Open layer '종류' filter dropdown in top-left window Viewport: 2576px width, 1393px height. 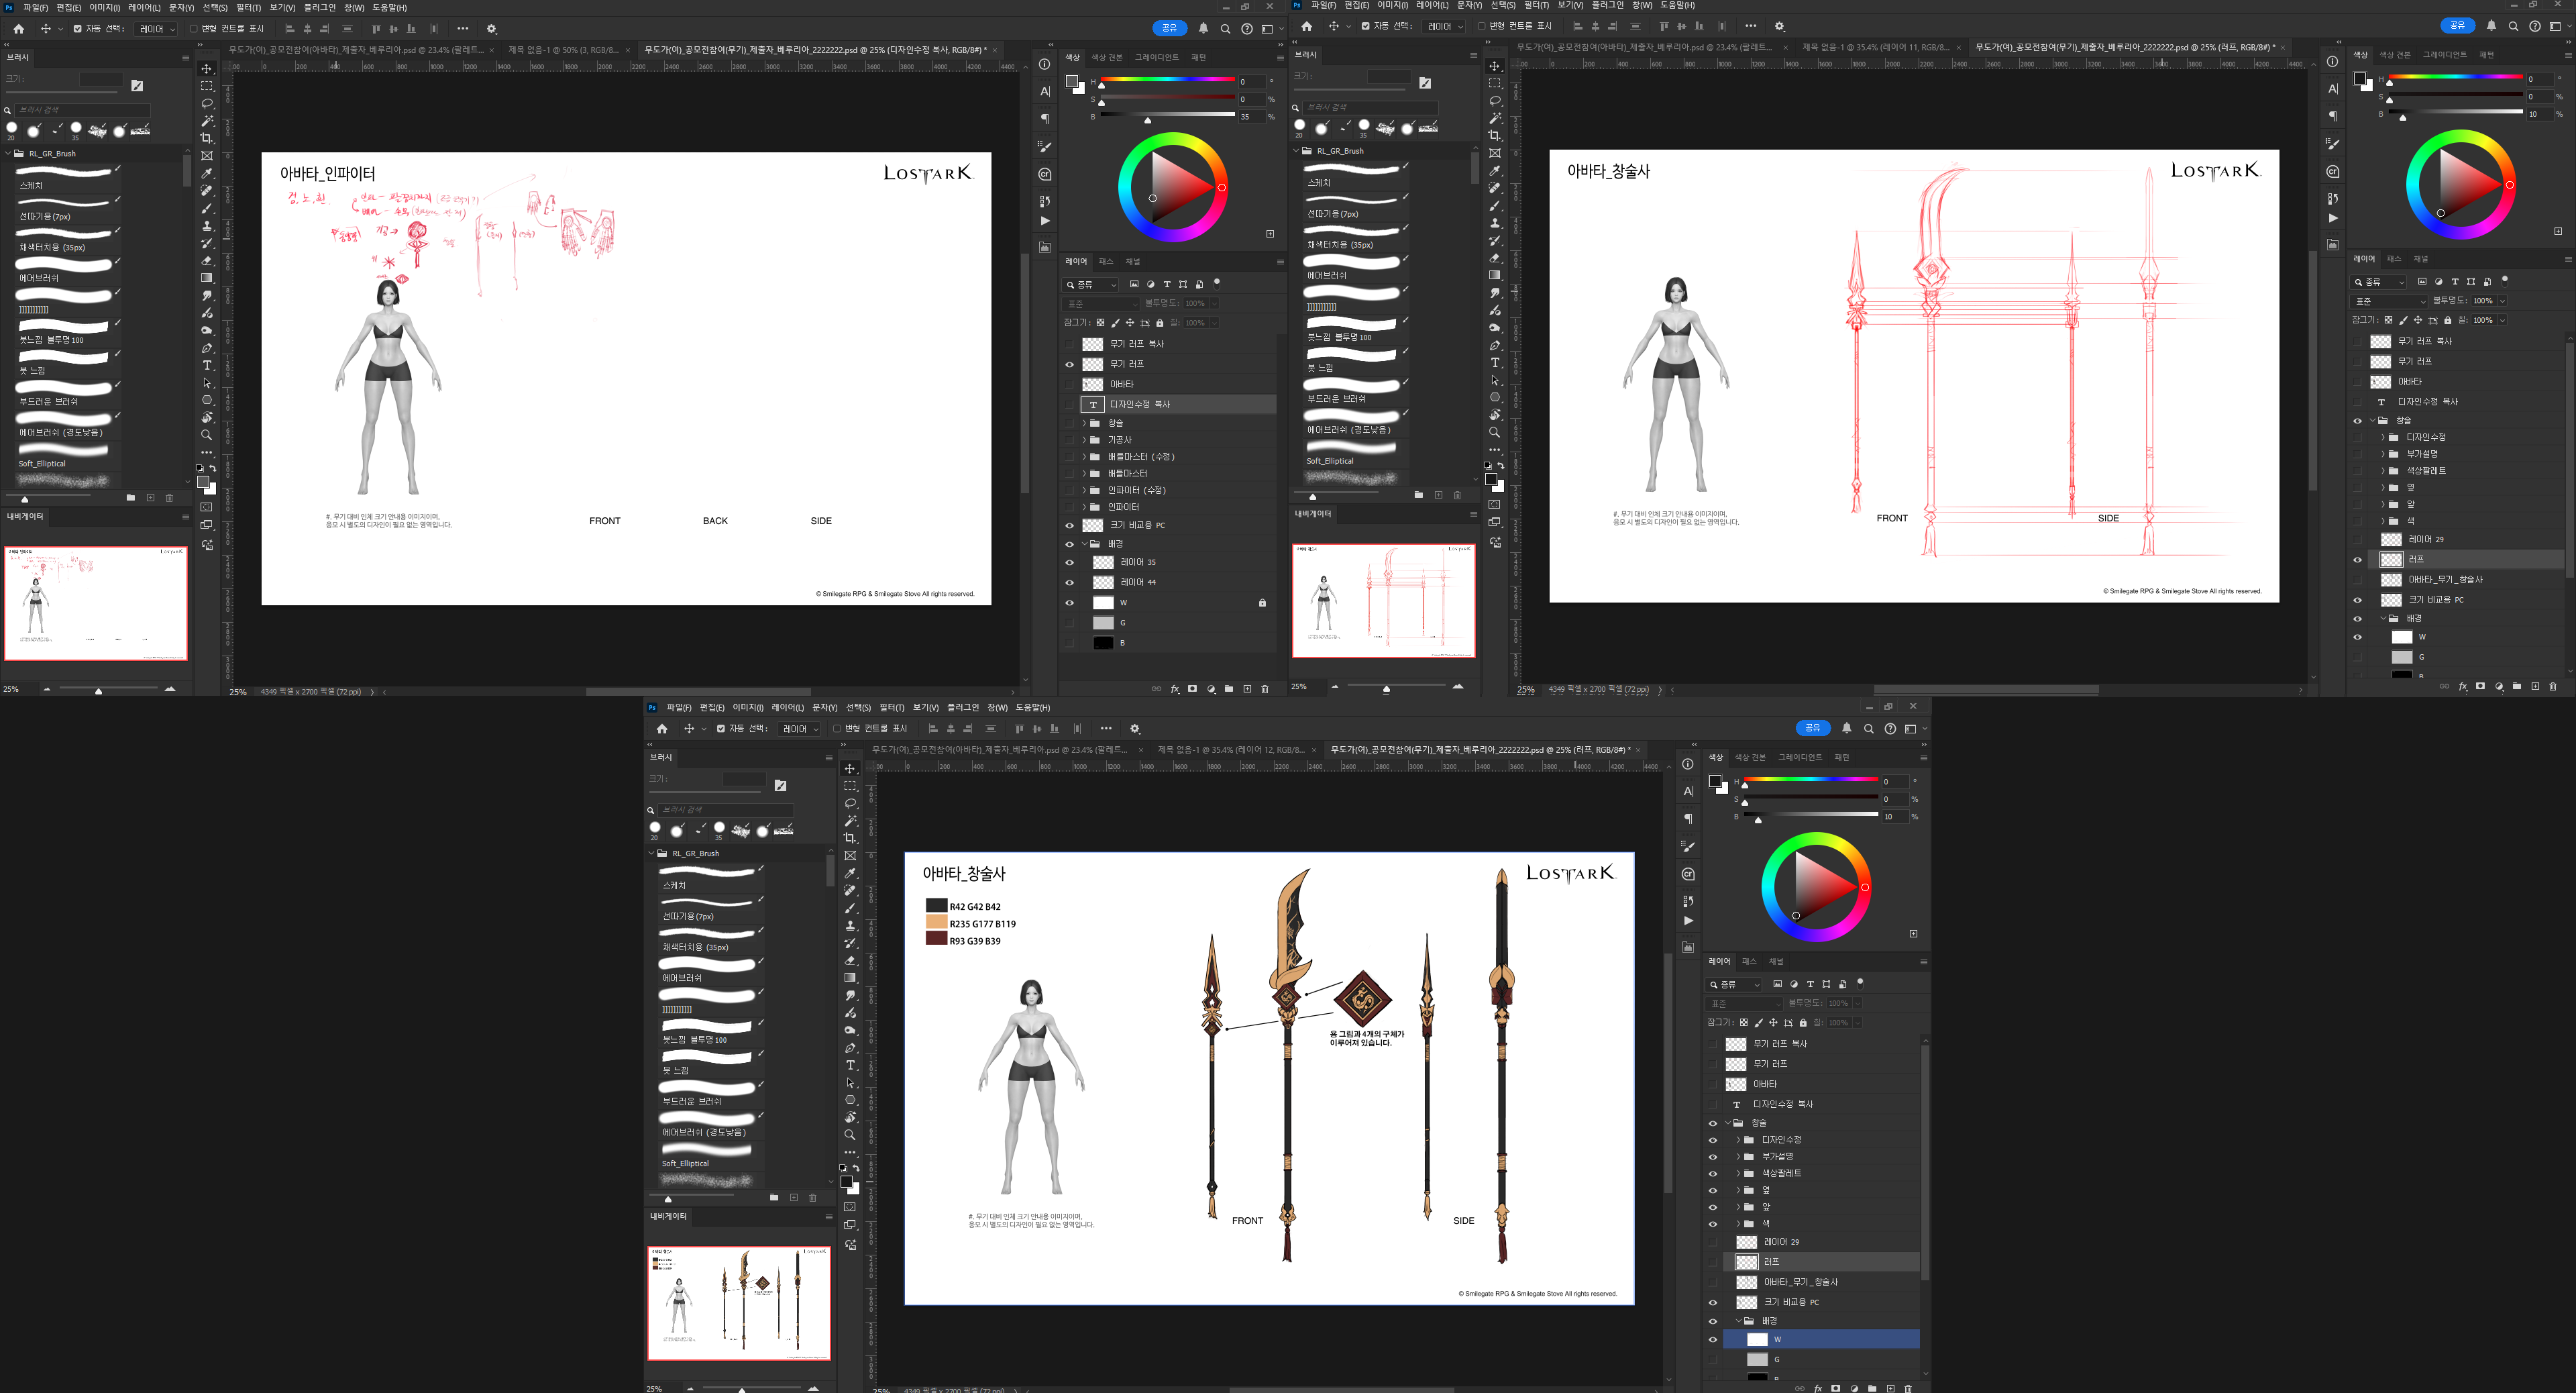coord(1091,285)
